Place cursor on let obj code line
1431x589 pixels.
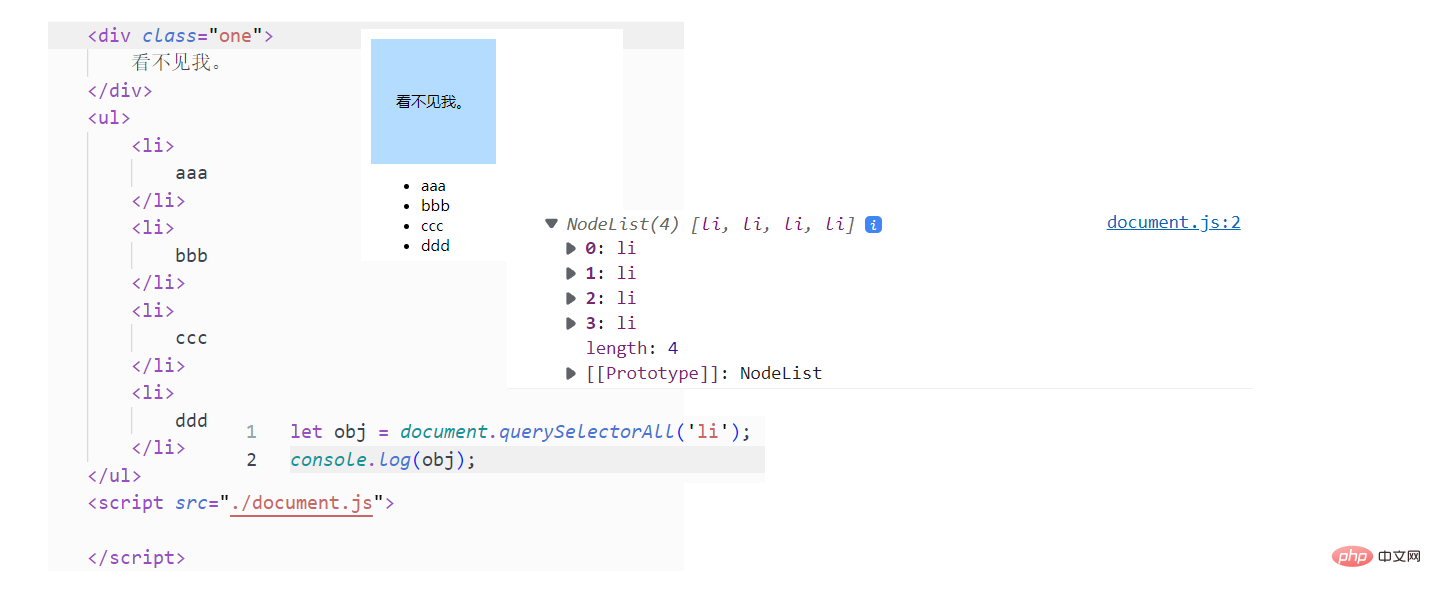point(520,432)
